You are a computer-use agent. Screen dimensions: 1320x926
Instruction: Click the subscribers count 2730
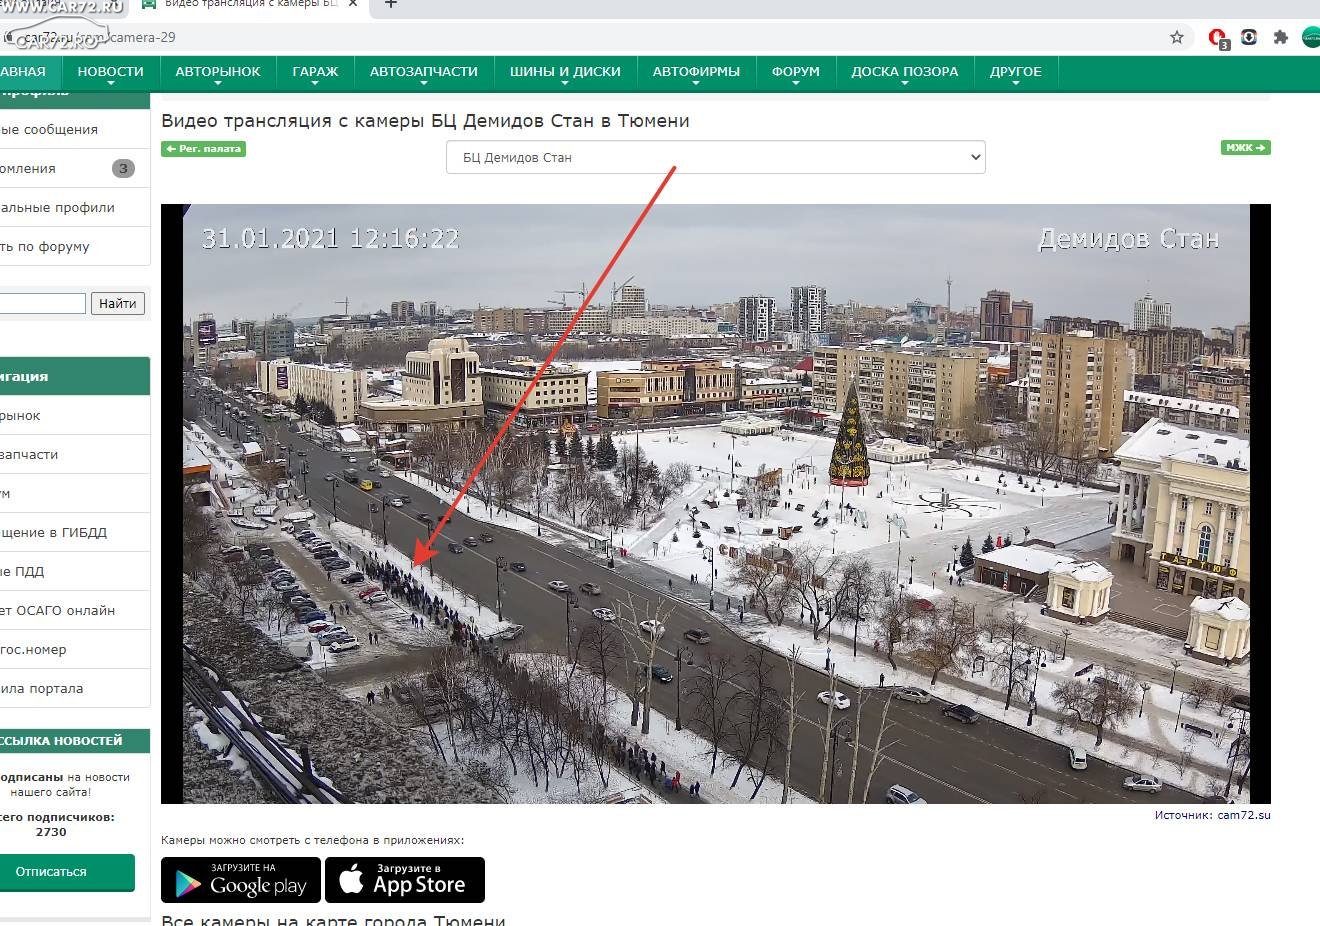(x=51, y=832)
